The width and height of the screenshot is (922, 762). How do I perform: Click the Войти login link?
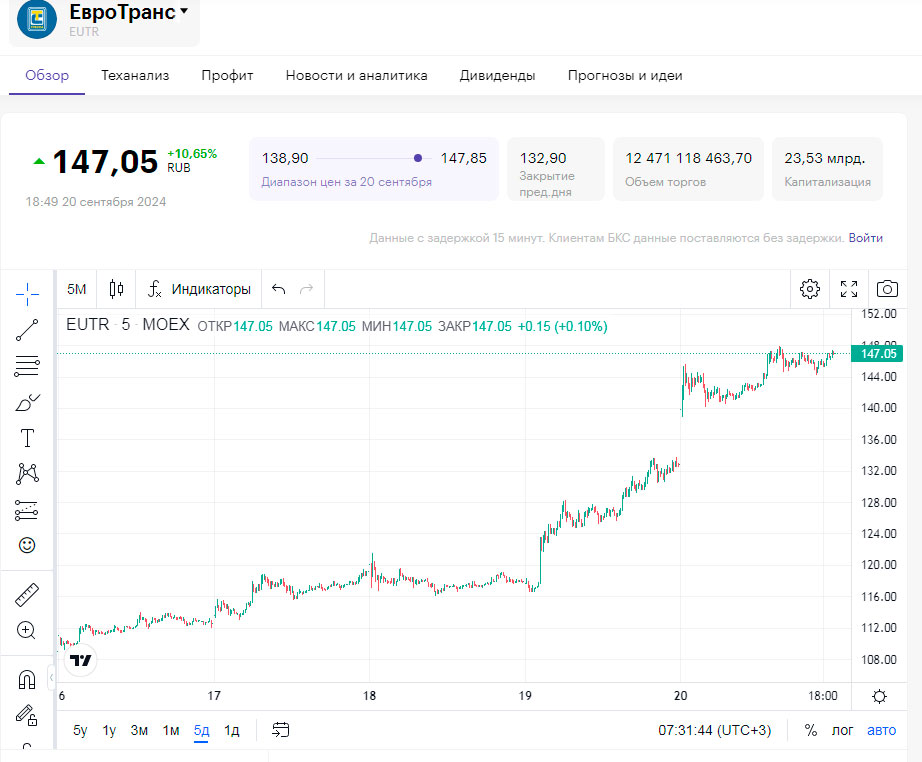tap(865, 238)
